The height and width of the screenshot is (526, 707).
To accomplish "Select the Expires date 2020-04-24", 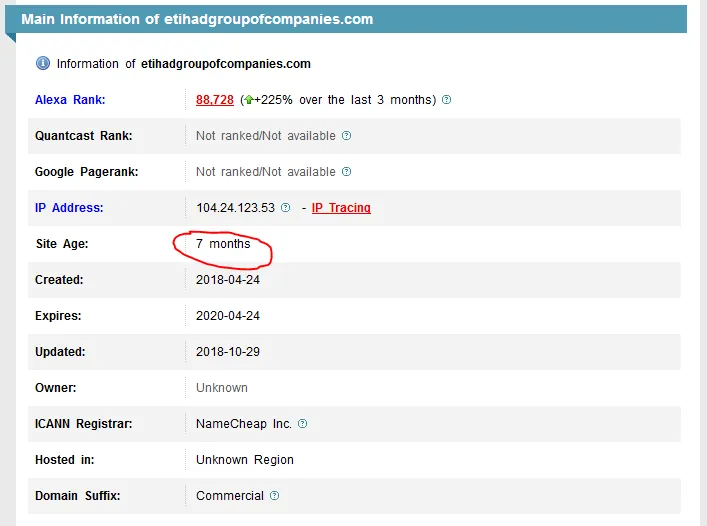I will (x=228, y=316).
